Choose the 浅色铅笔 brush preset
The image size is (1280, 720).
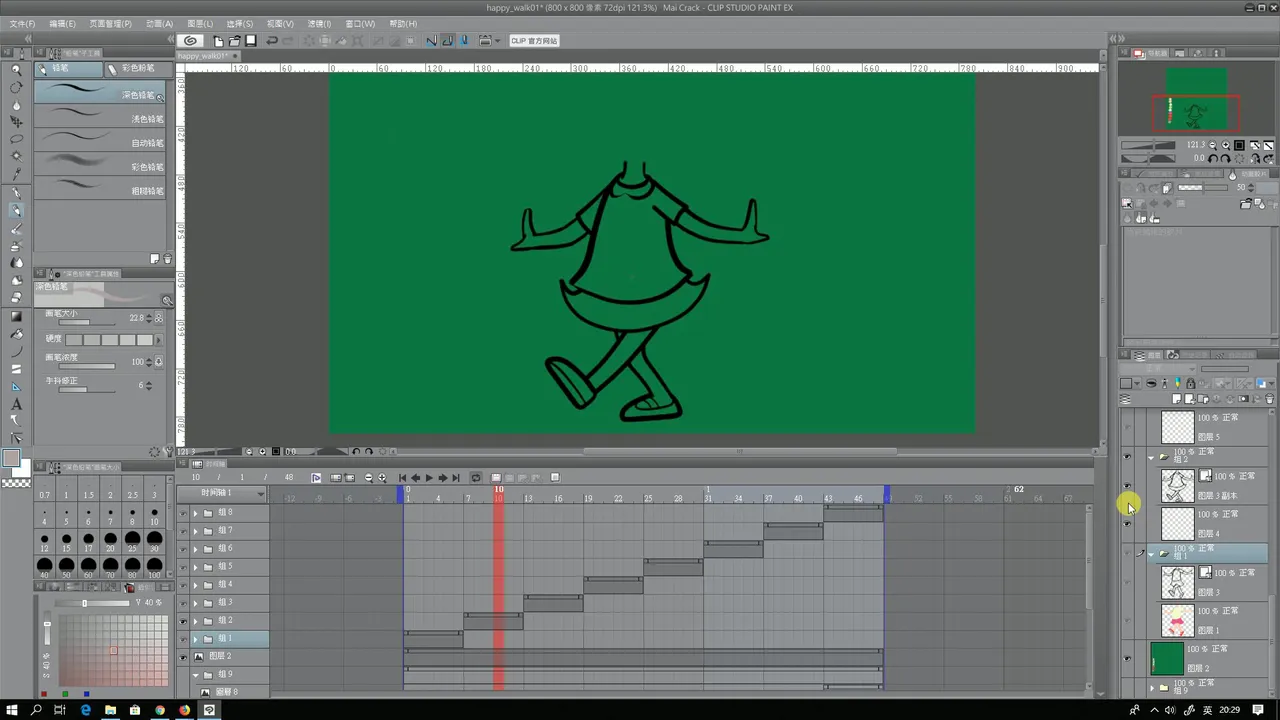coord(101,118)
